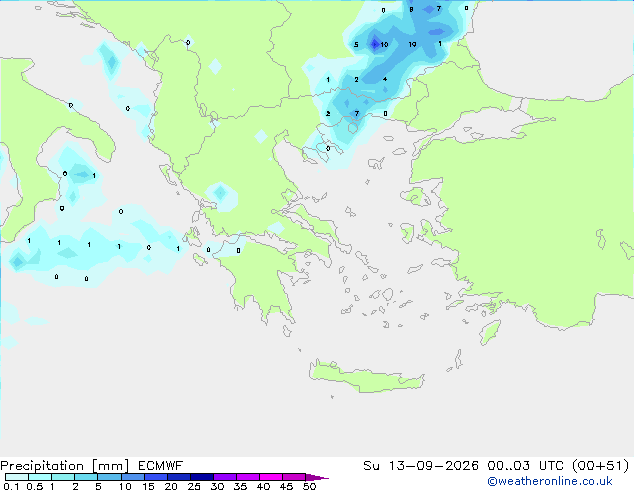Viewport: 634px width, 490px height.
Task: Click the date Su 13-09-2026 label
Action: click(x=421, y=465)
